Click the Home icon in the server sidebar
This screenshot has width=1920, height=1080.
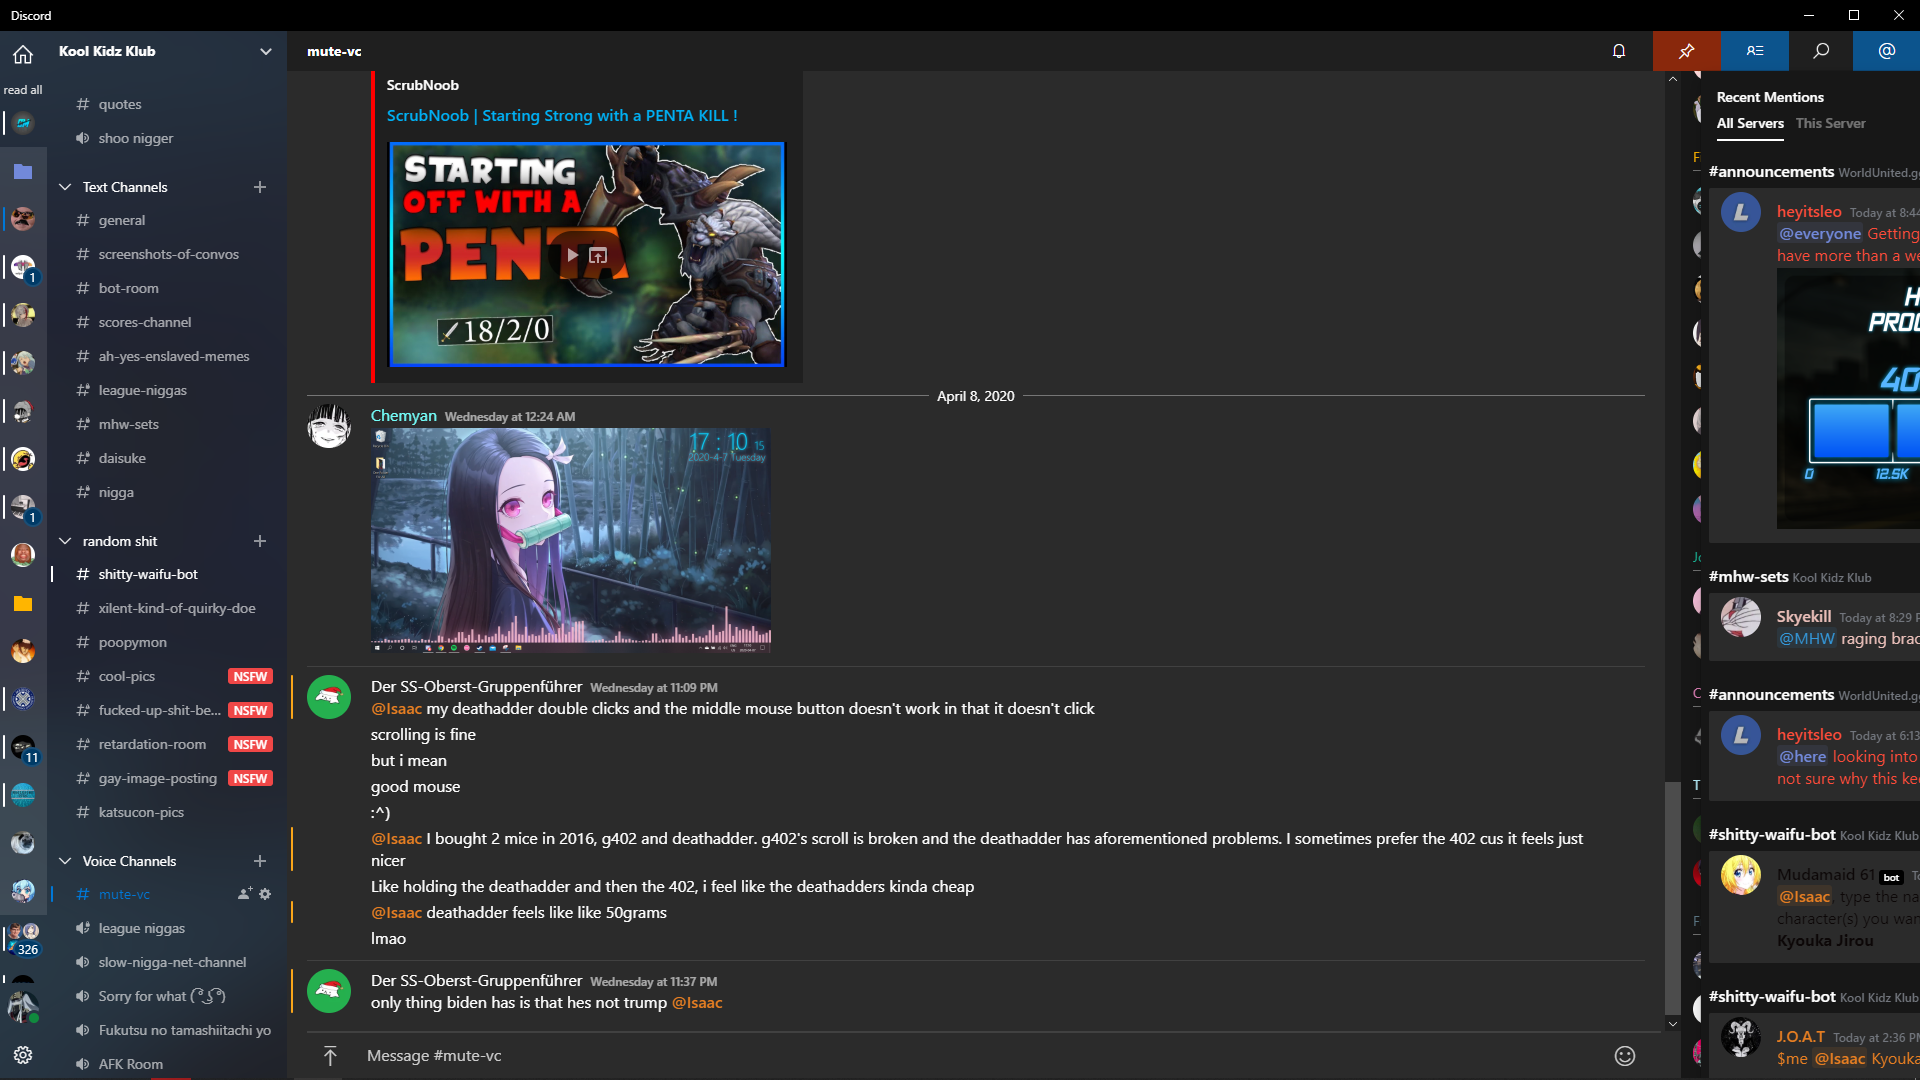[x=23, y=54]
